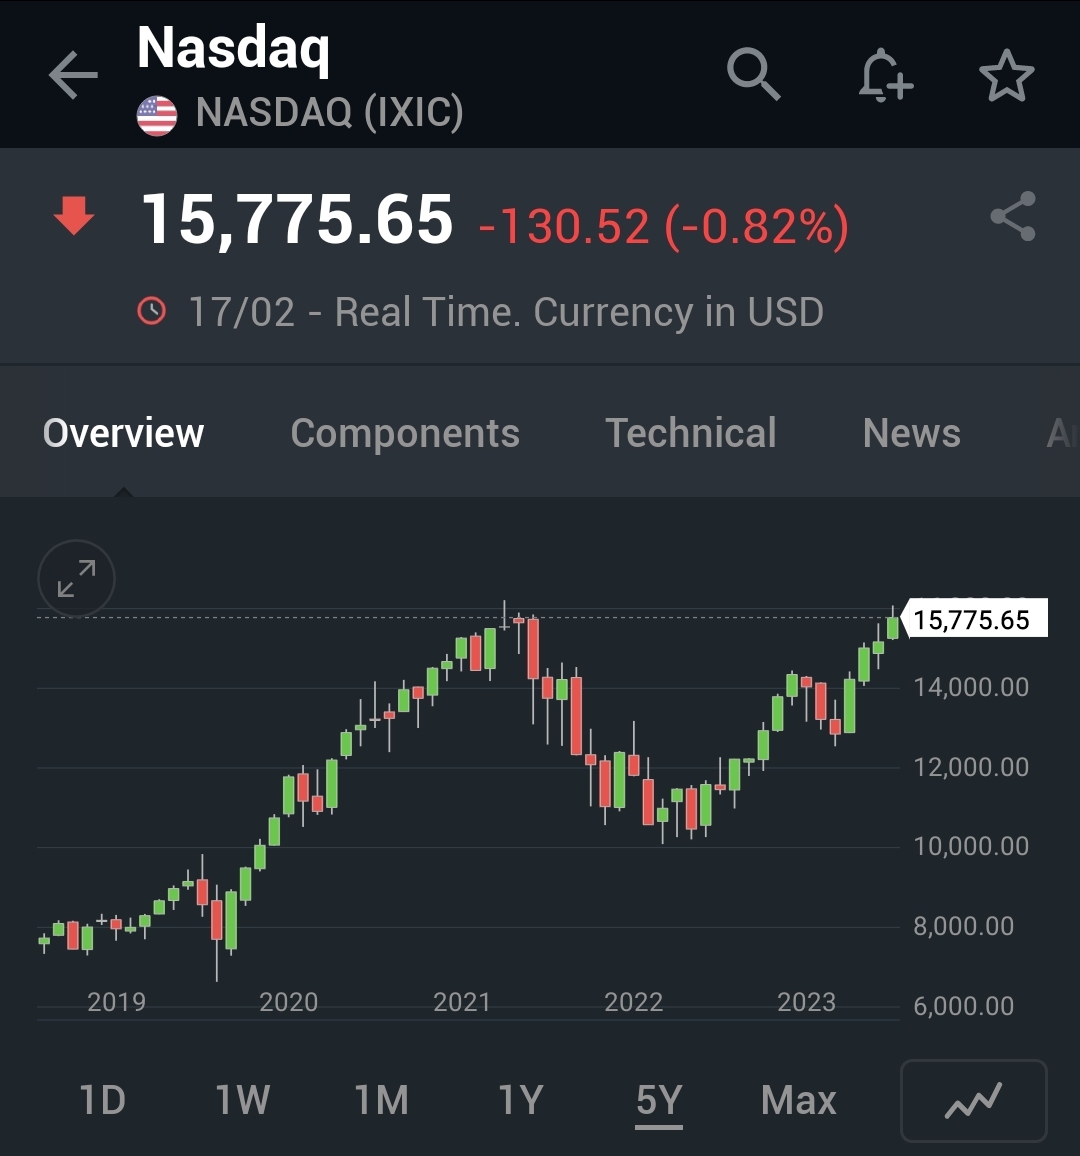Tap the red down arrow indicator

[x=74, y=215]
